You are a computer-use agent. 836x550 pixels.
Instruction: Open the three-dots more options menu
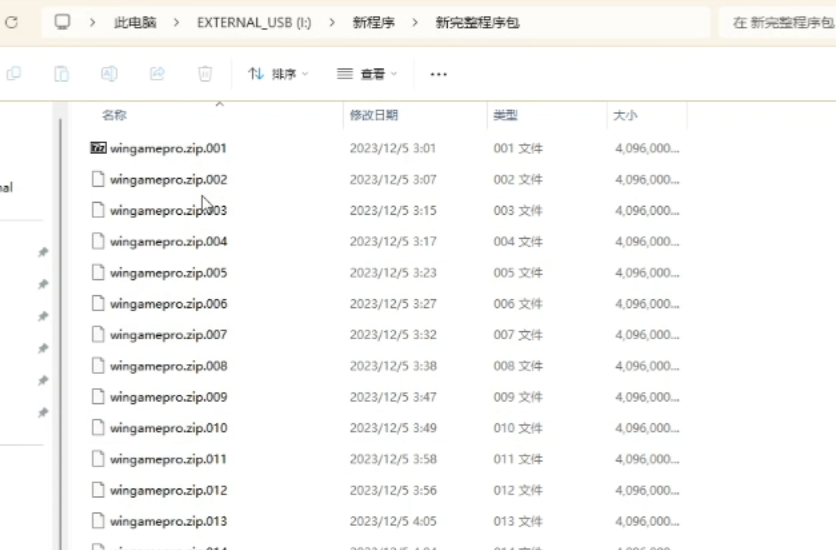tap(438, 74)
